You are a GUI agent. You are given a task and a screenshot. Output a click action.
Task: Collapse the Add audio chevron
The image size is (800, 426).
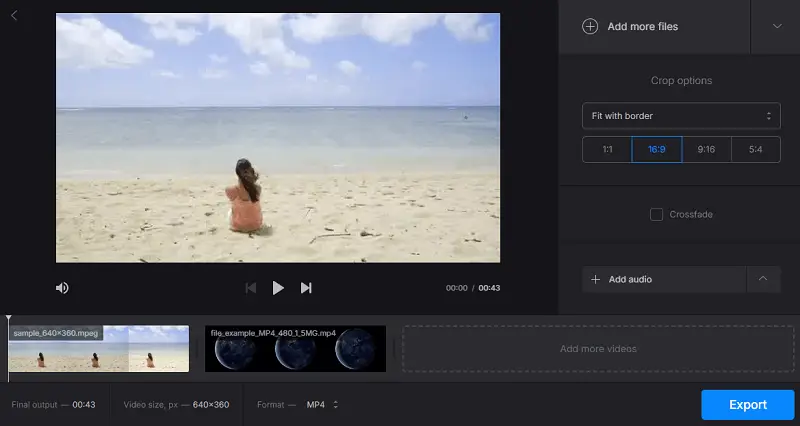[763, 279]
